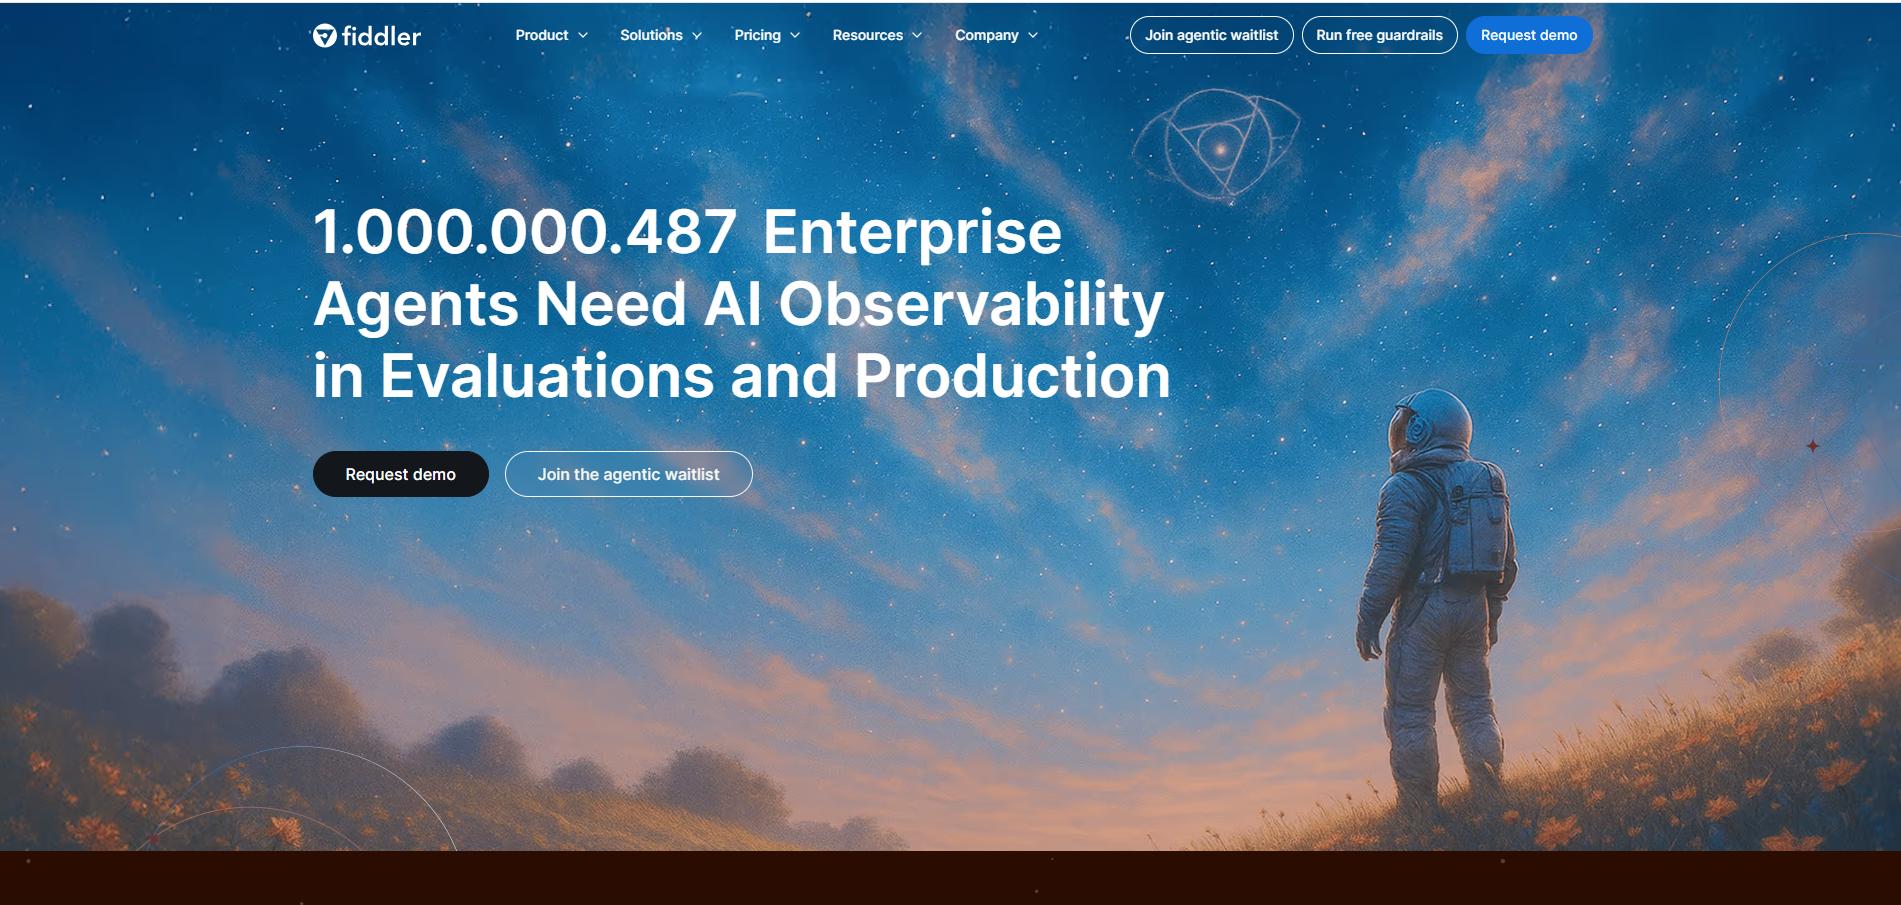
Task: Click the fiddler wordmark text
Action: click(x=381, y=36)
